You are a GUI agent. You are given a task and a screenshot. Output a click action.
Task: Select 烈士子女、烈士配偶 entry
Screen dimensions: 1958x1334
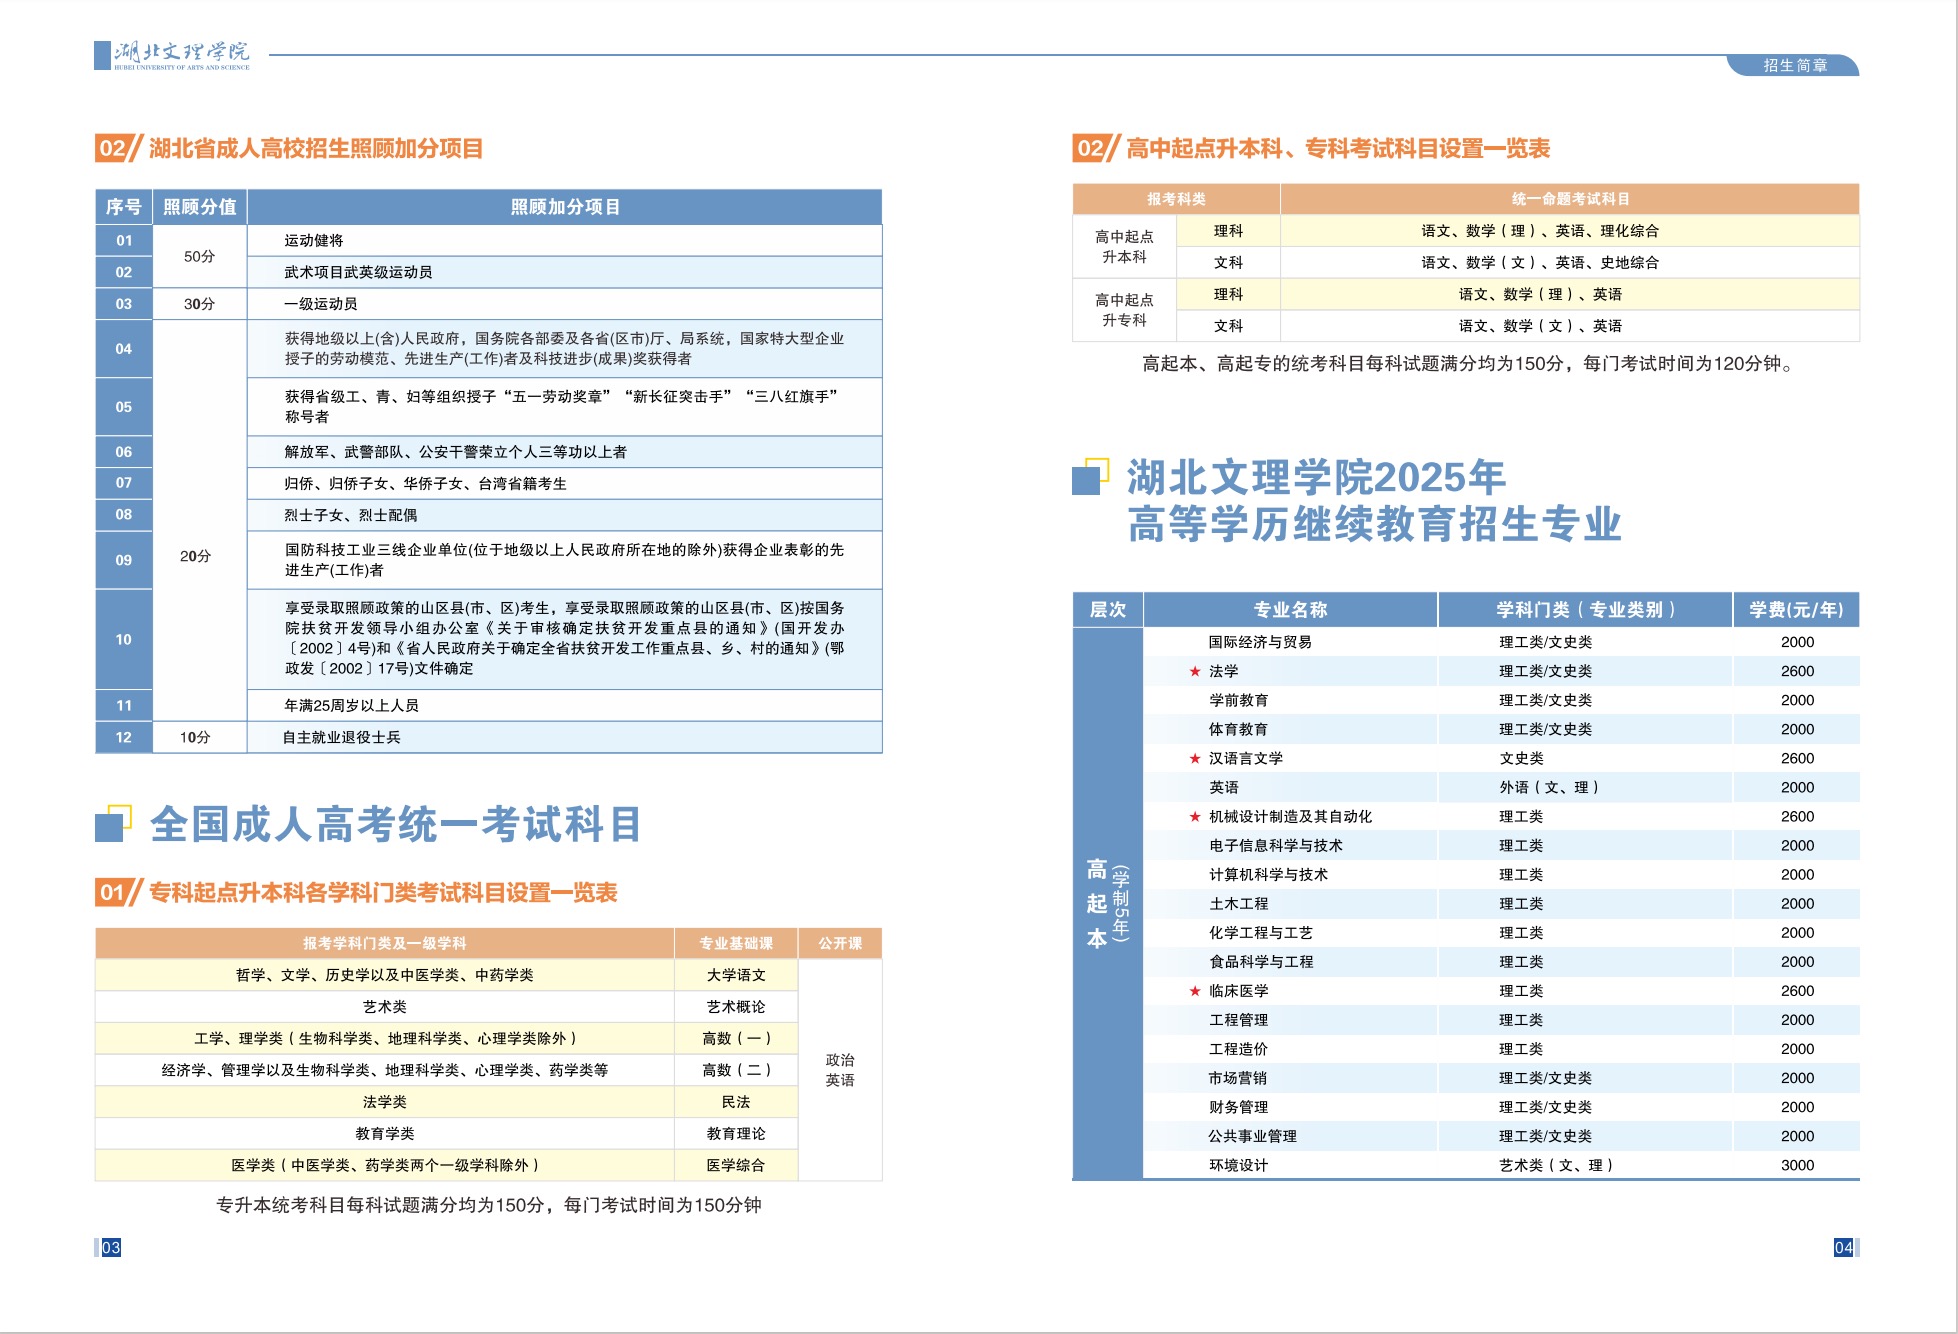point(351,515)
